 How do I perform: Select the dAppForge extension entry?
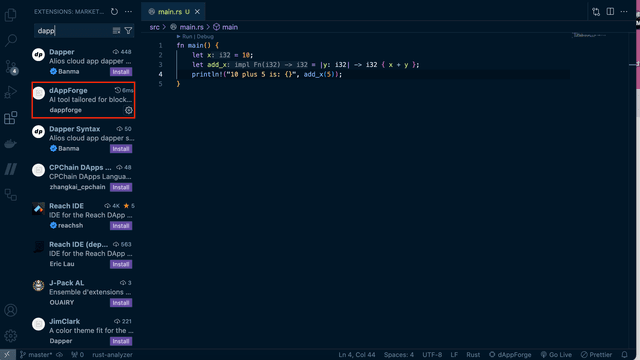[83, 100]
